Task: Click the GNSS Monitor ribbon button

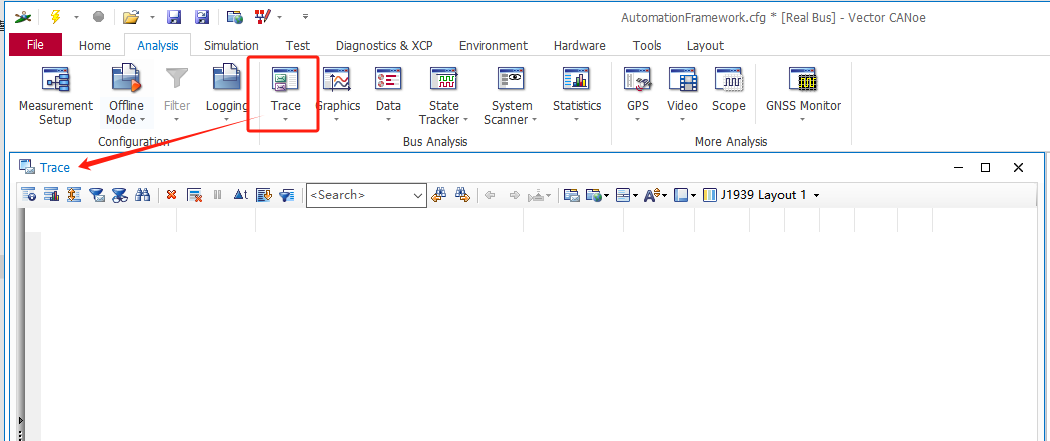Action: click(x=803, y=96)
